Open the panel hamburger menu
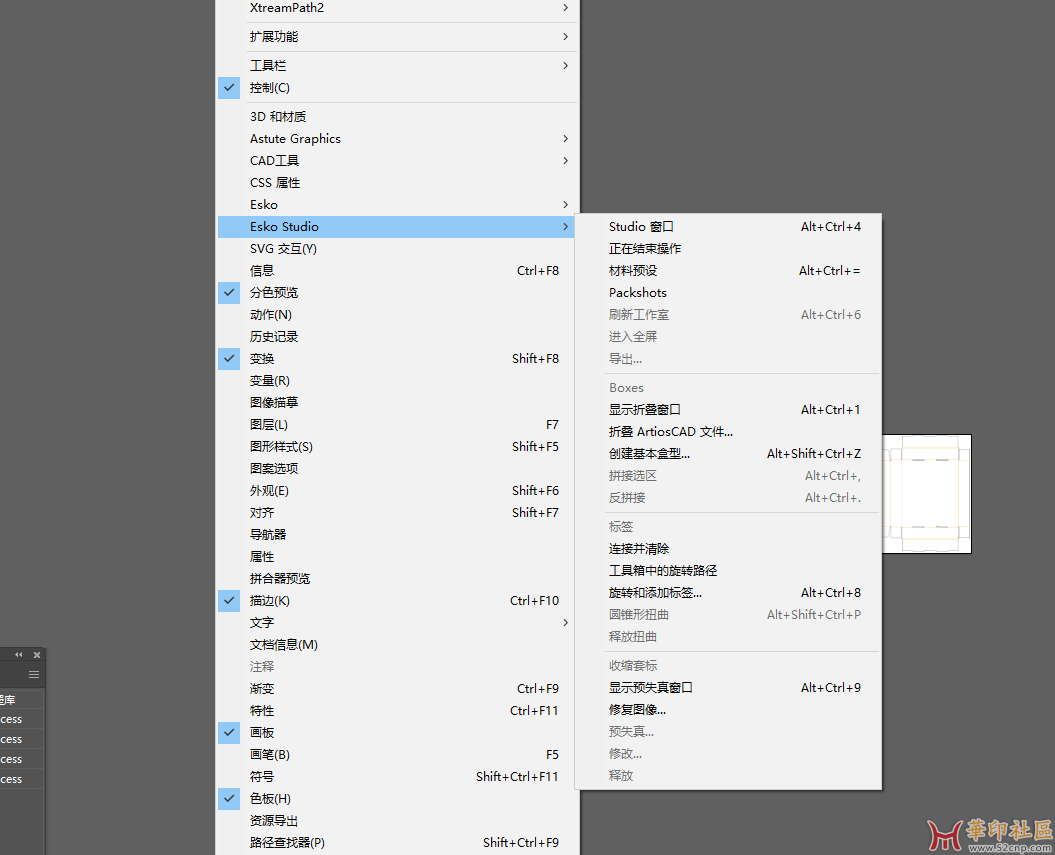Viewport: 1055px width, 855px height. [x=34, y=674]
